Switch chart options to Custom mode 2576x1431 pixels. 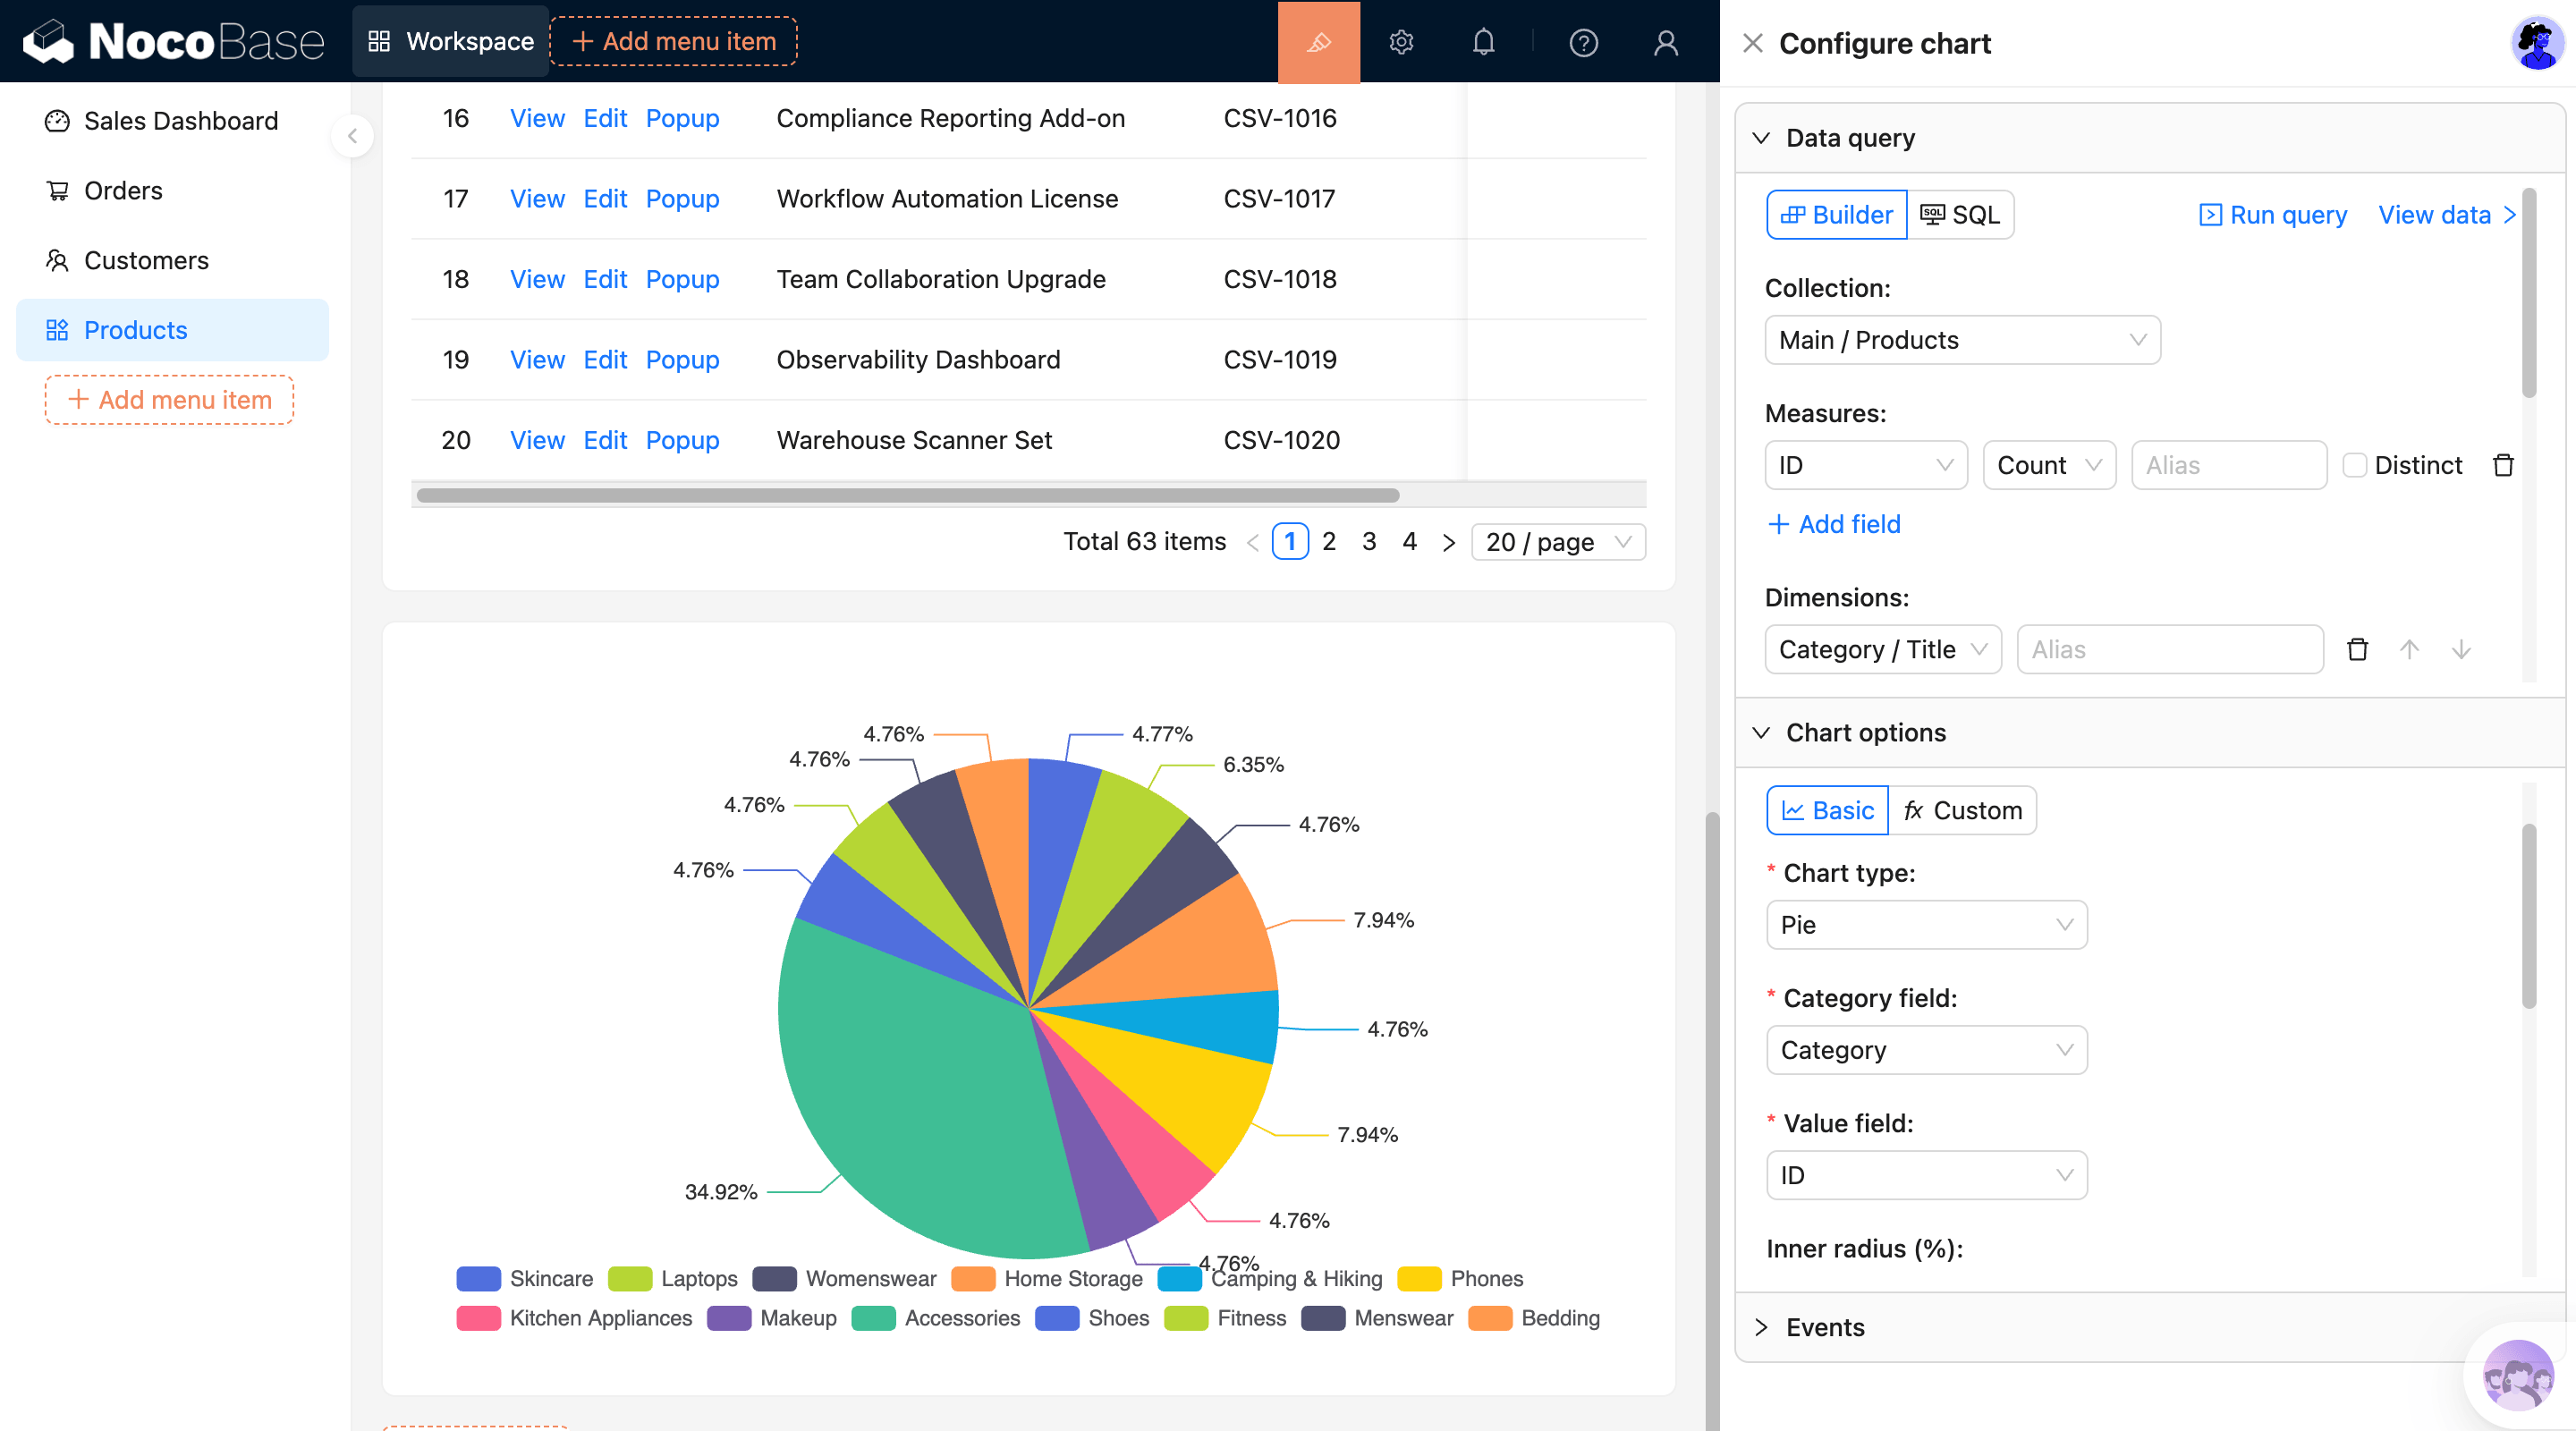tap(1962, 810)
